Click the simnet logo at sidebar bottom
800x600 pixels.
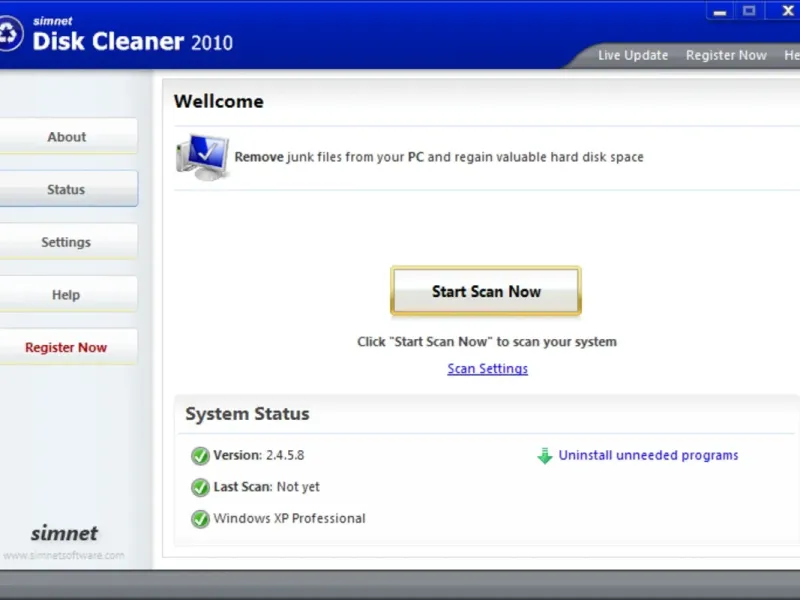pyautogui.click(x=64, y=533)
